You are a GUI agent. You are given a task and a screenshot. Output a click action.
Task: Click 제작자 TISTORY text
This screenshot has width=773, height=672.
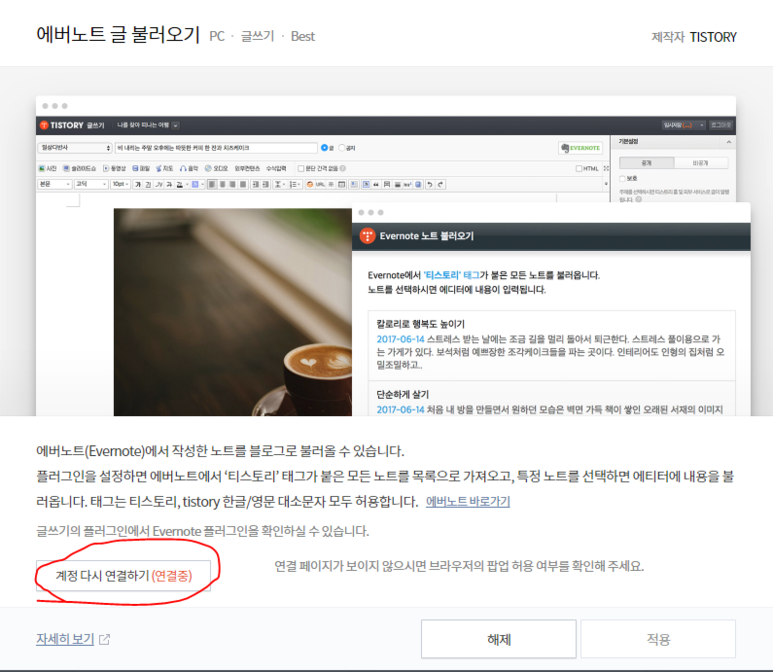point(694,37)
